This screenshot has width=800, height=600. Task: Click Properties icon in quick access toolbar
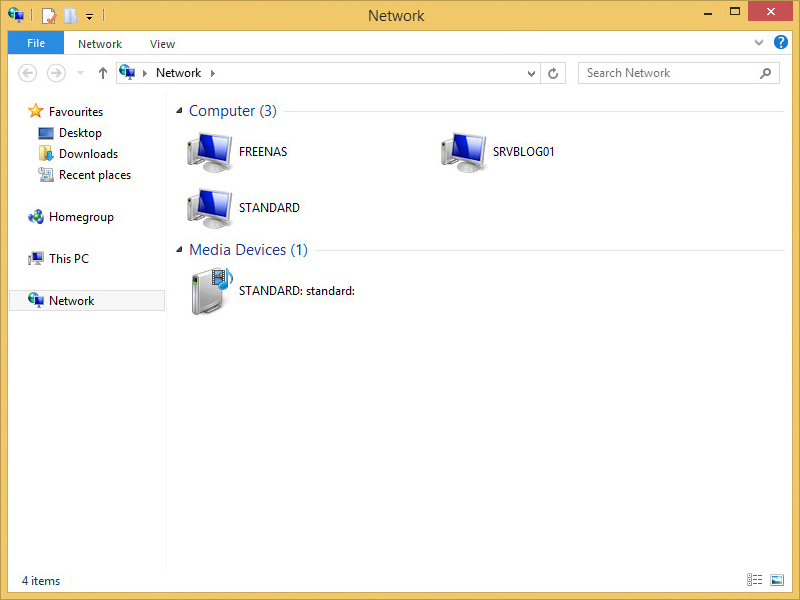point(48,16)
